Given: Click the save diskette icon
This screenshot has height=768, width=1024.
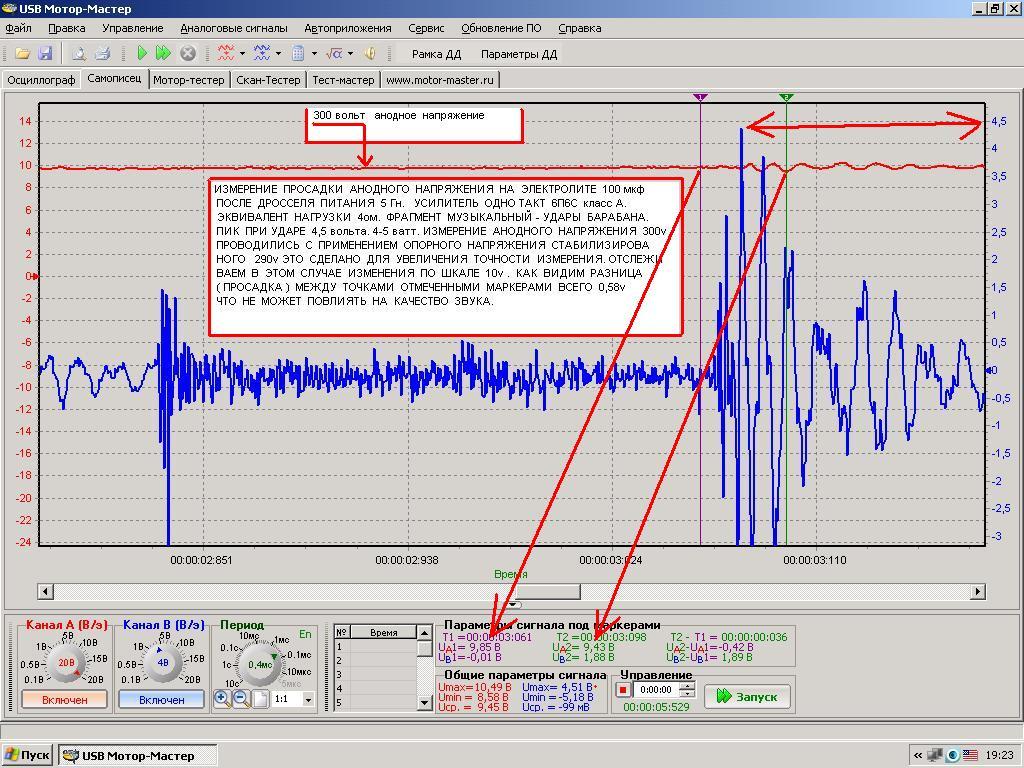Looking at the screenshot, I should (x=45, y=54).
